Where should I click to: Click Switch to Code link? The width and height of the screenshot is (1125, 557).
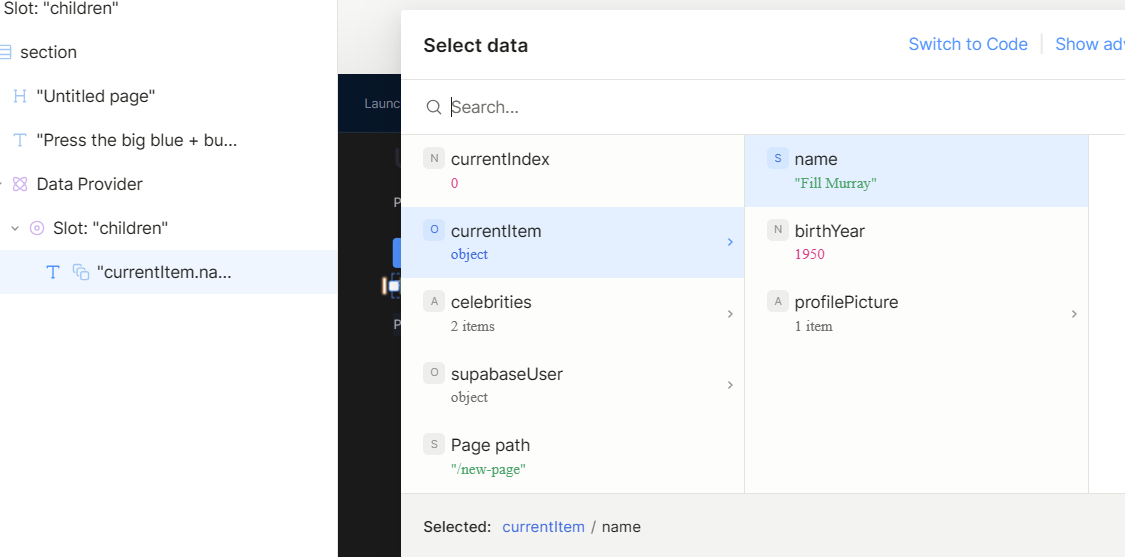pos(967,44)
